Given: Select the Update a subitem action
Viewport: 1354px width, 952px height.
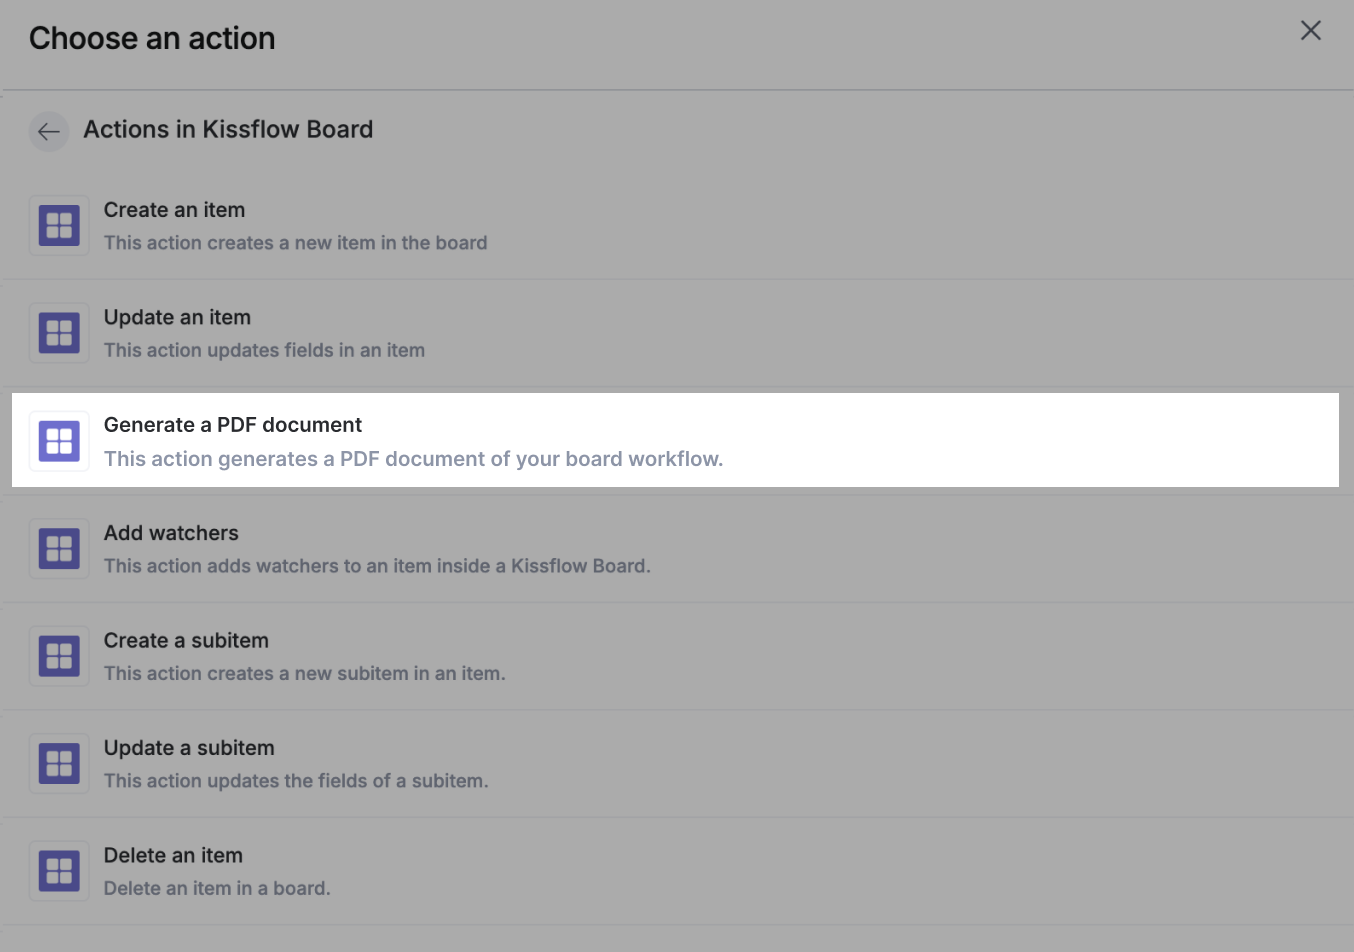Looking at the screenshot, I should point(189,748).
